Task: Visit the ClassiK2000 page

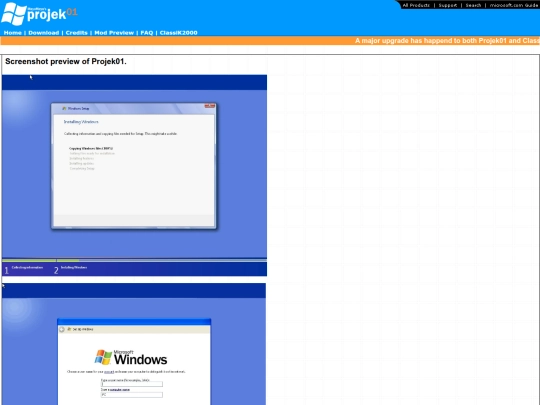Action: pyautogui.click(x=178, y=33)
